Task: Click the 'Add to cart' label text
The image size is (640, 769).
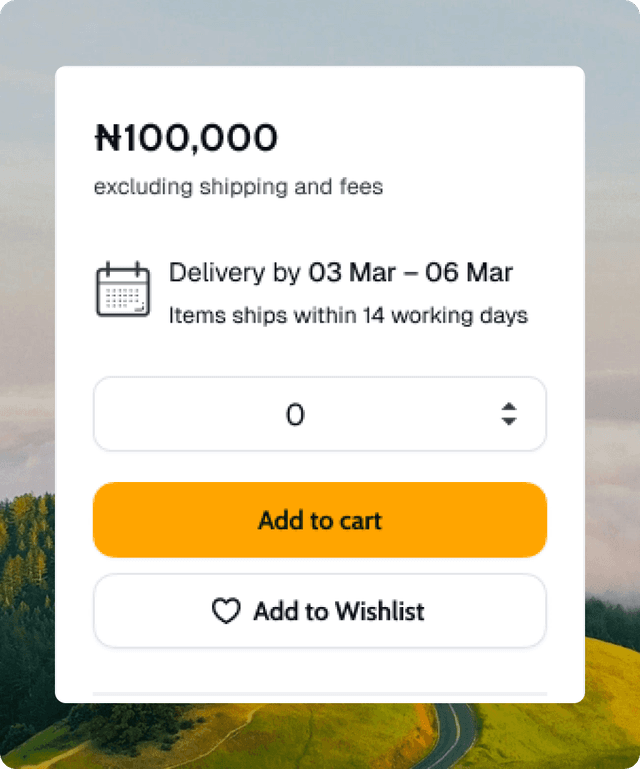Action: (320, 520)
